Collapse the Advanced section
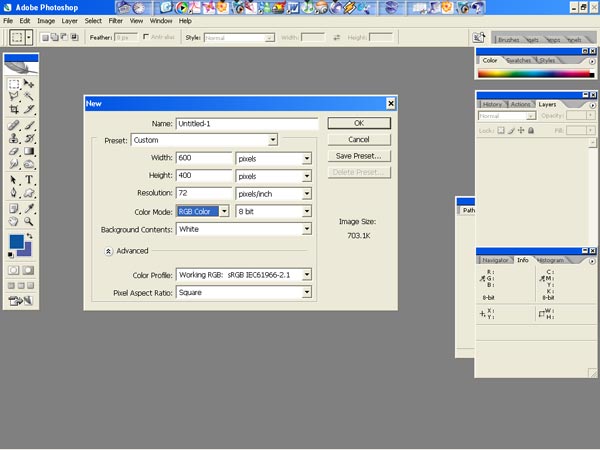600x450 pixels. pyautogui.click(x=108, y=251)
